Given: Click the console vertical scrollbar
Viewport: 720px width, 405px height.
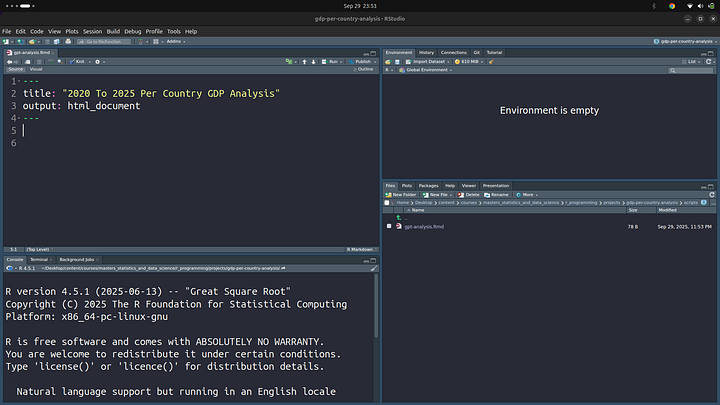Looking at the screenshot, I should coord(376,305).
